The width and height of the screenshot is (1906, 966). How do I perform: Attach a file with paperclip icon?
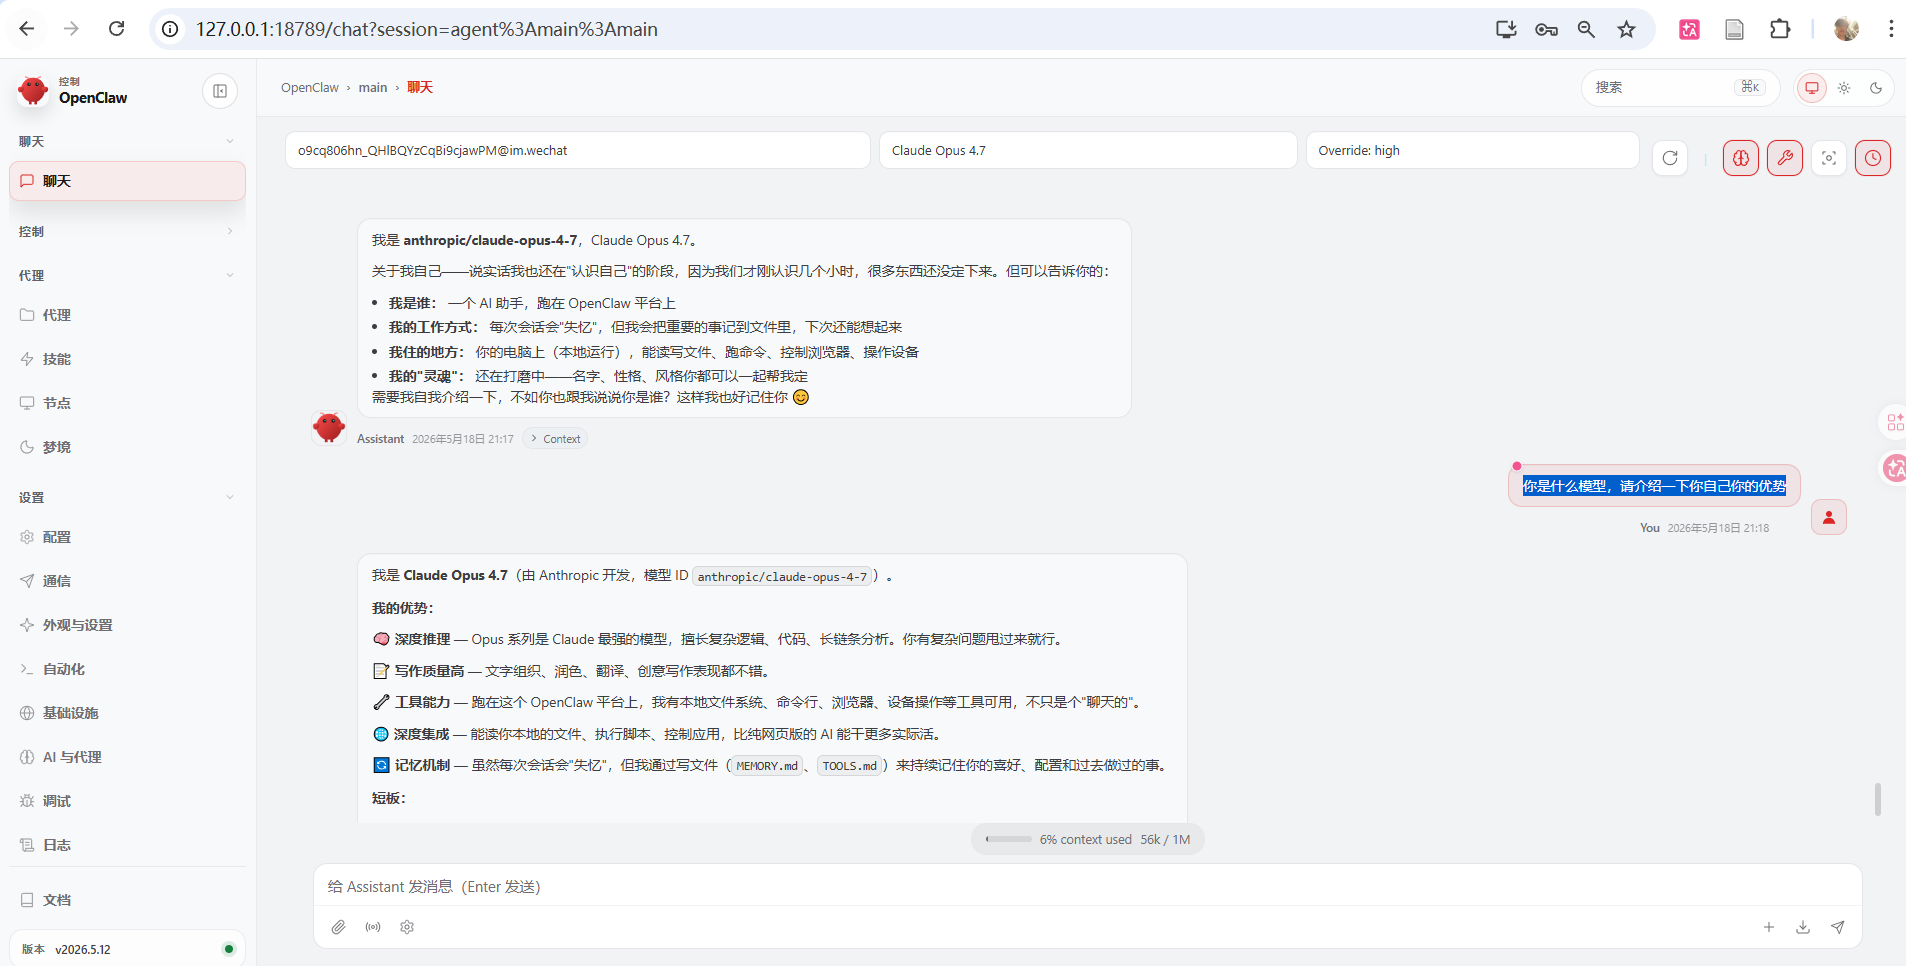click(339, 927)
